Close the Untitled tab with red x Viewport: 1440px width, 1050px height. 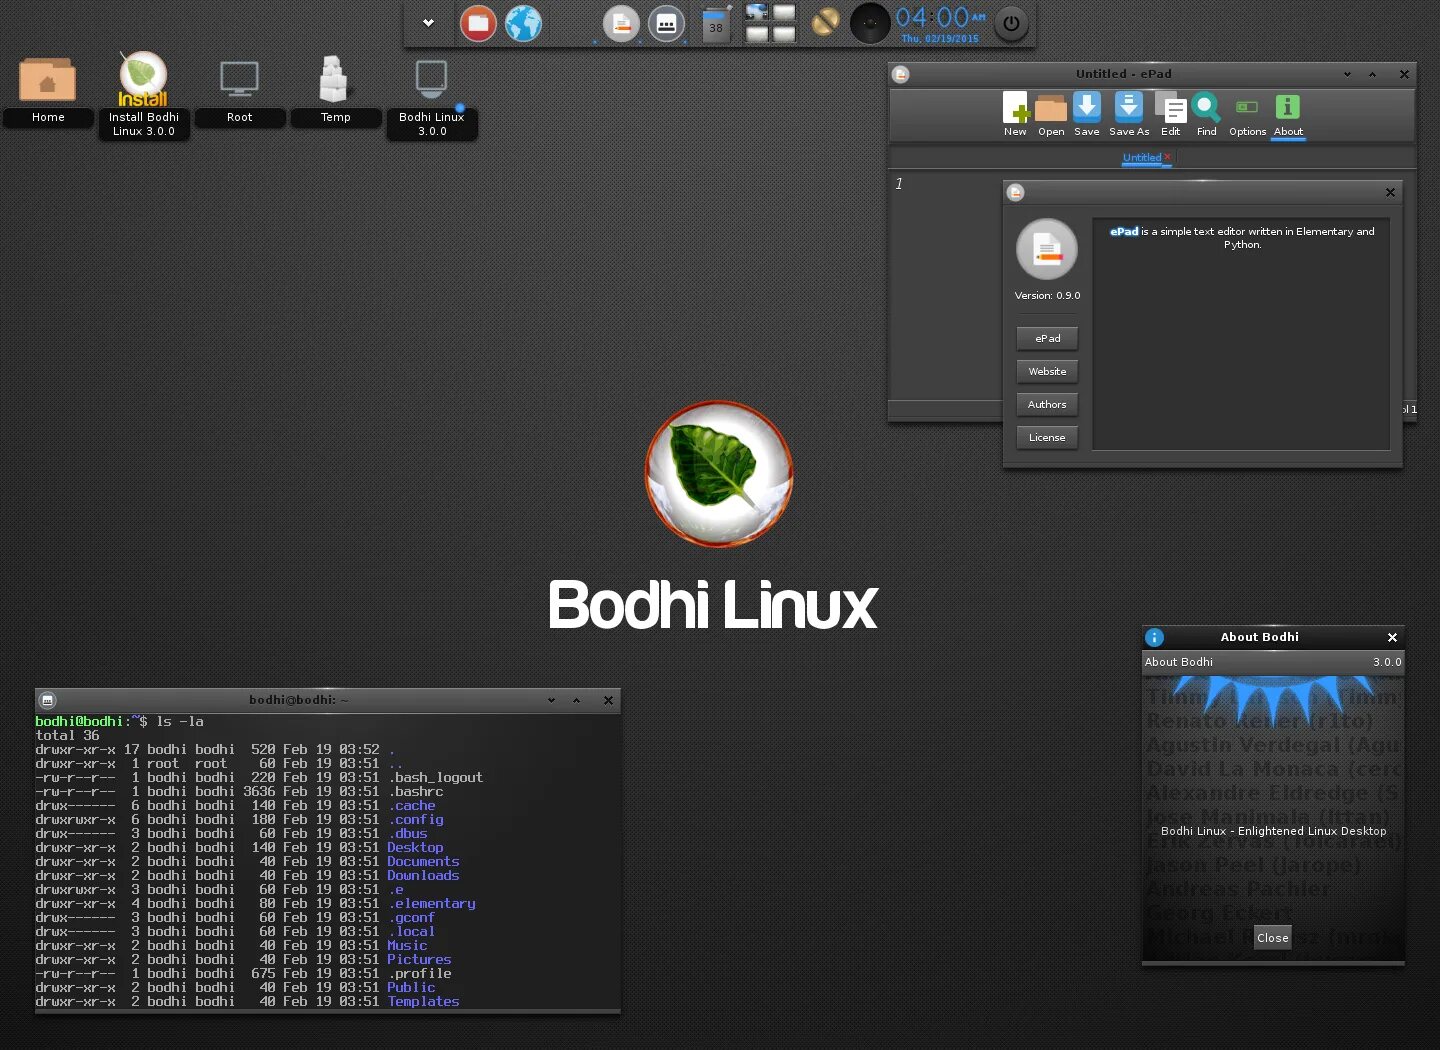1167,156
